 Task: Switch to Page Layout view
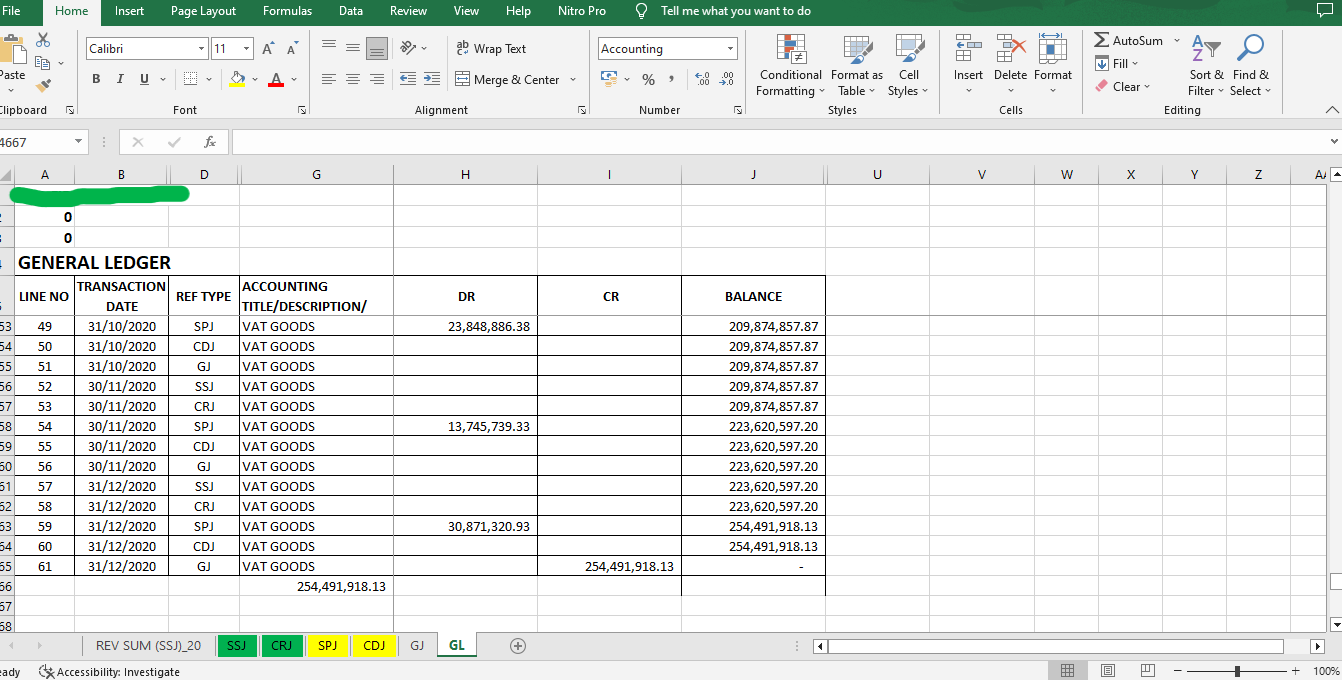click(x=1107, y=670)
